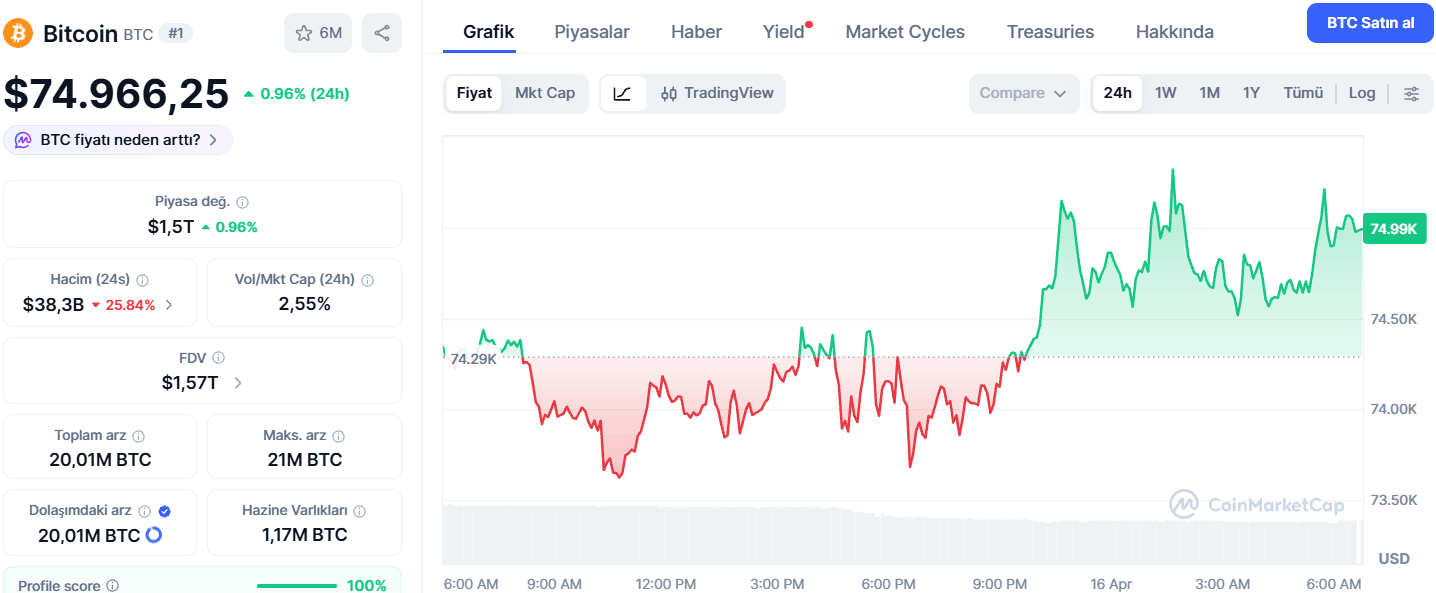
Task: Click info icon beside Dolaşımdaki arz
Action: [x=145, y=511]
